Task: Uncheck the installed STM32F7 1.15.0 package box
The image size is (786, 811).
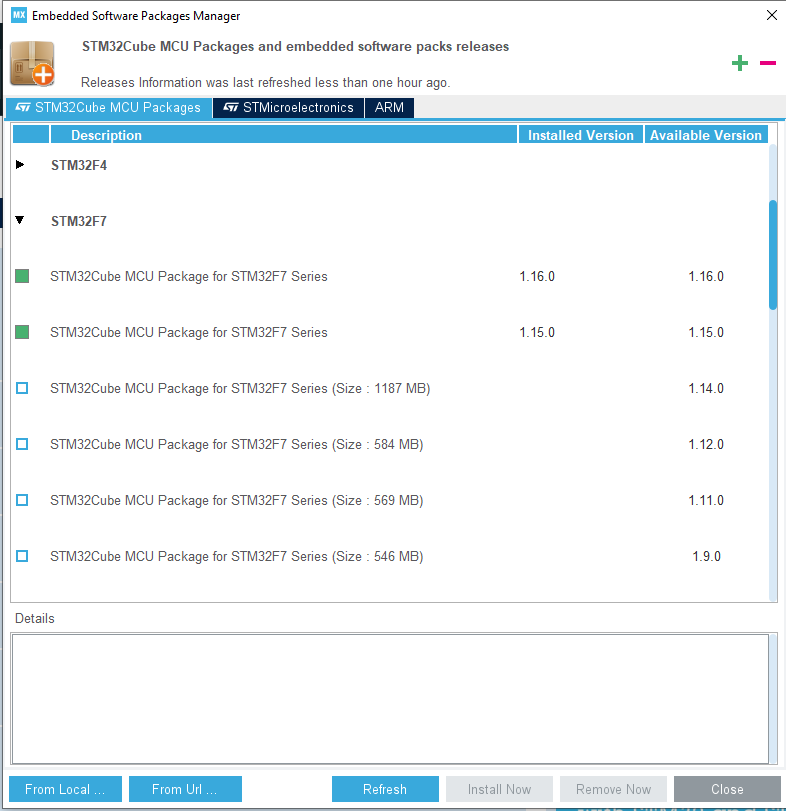Action: (22, 332)
